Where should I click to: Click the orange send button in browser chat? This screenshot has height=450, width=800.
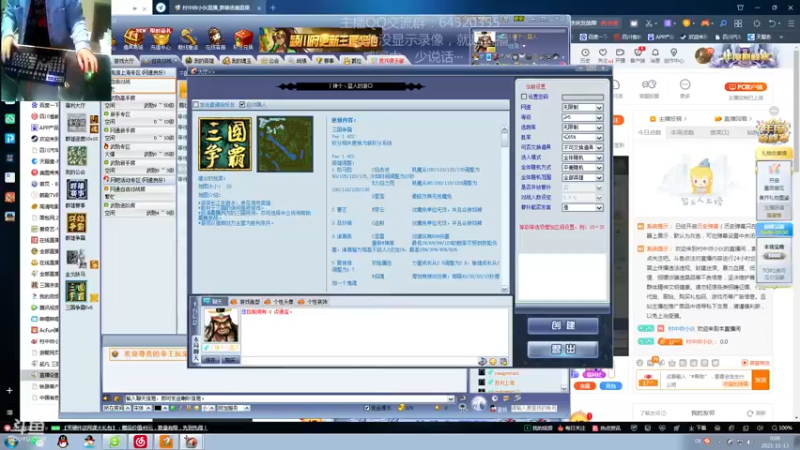coord(760,380)
